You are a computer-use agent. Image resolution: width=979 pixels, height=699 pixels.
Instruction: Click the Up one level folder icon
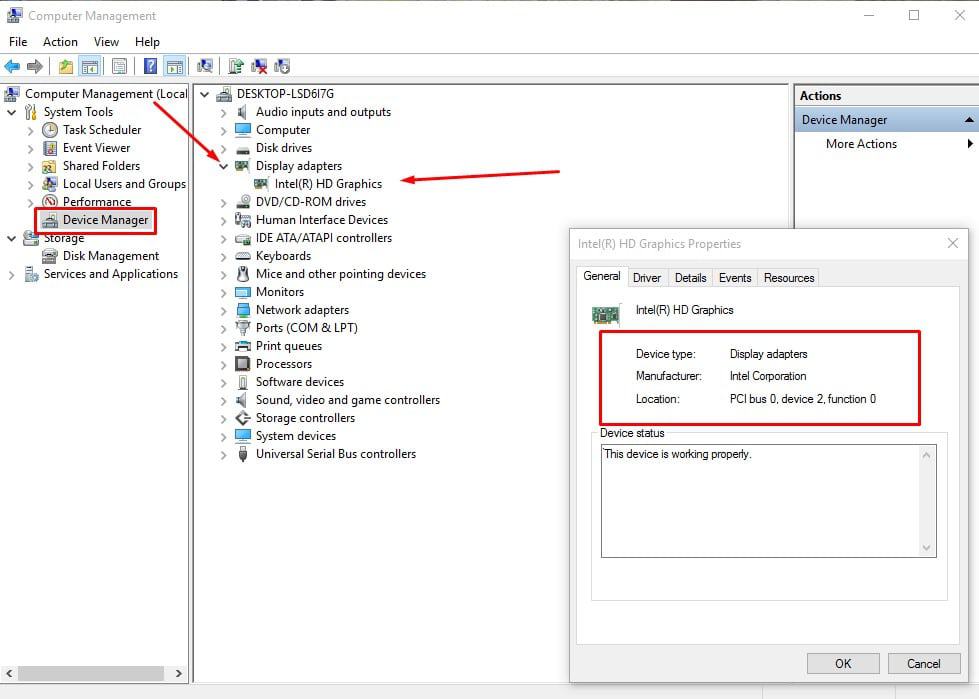(65, 67)
